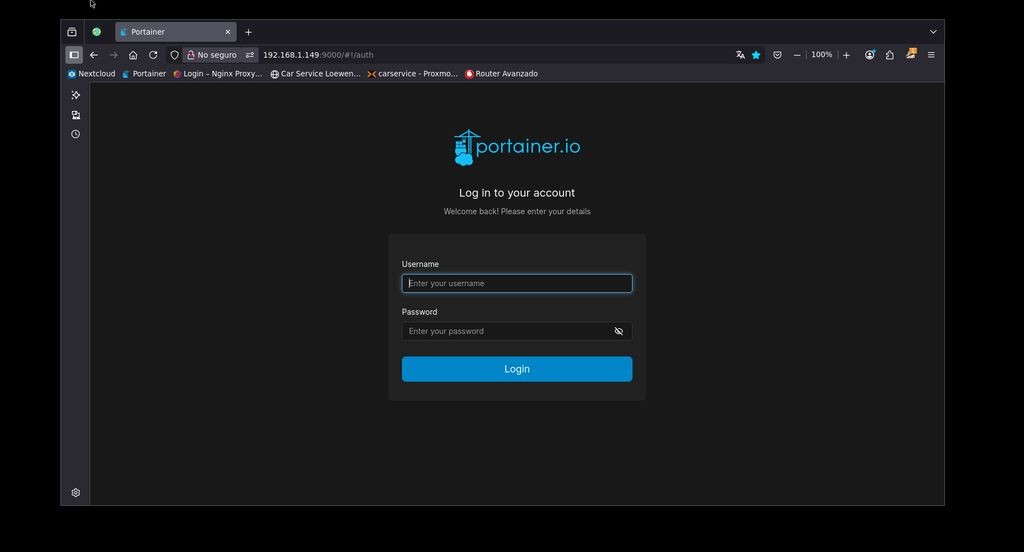Open the 'Router Avanzado' bookmark
Viewport: 1024px width, 552px height.
point(502,74)
